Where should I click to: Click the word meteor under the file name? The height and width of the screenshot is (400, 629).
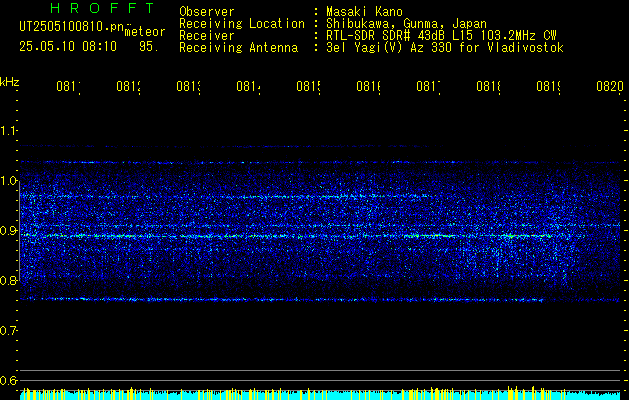145,32
